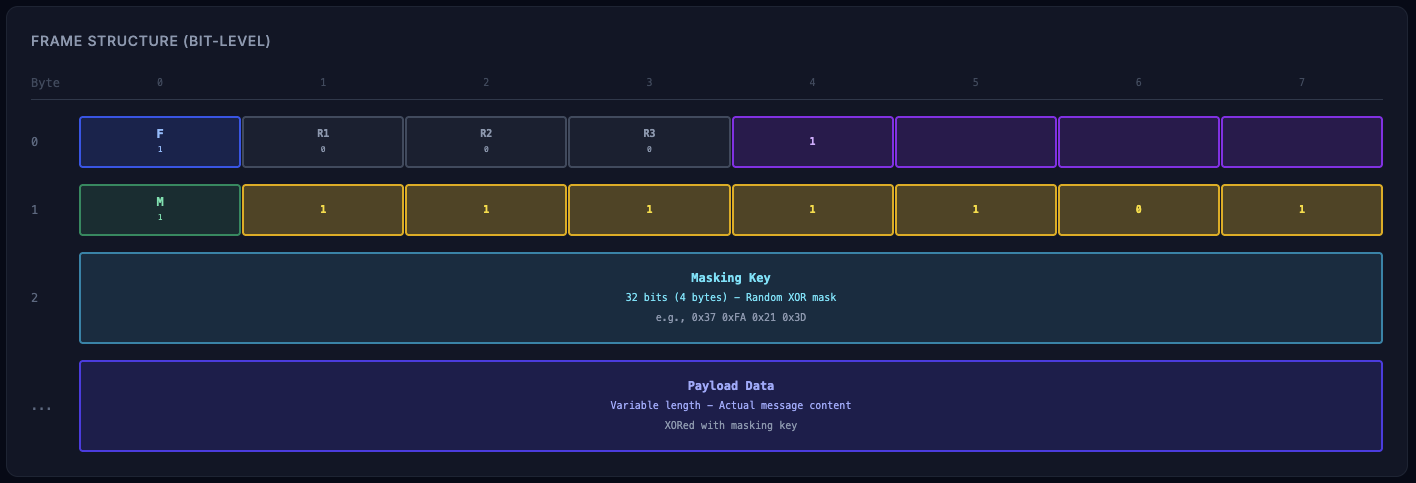This screenshot has height=483, width=1416.
Task: Click the purple cell showing value 1
Action: click(x=812, y=142)
